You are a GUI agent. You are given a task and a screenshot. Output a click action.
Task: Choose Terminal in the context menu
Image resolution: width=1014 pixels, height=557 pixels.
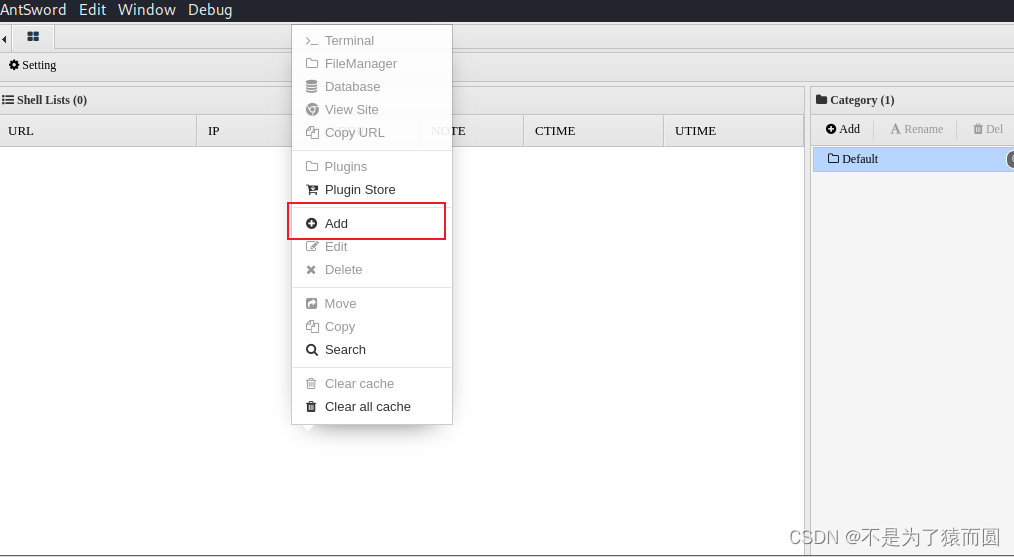click(x=372, y=41)
